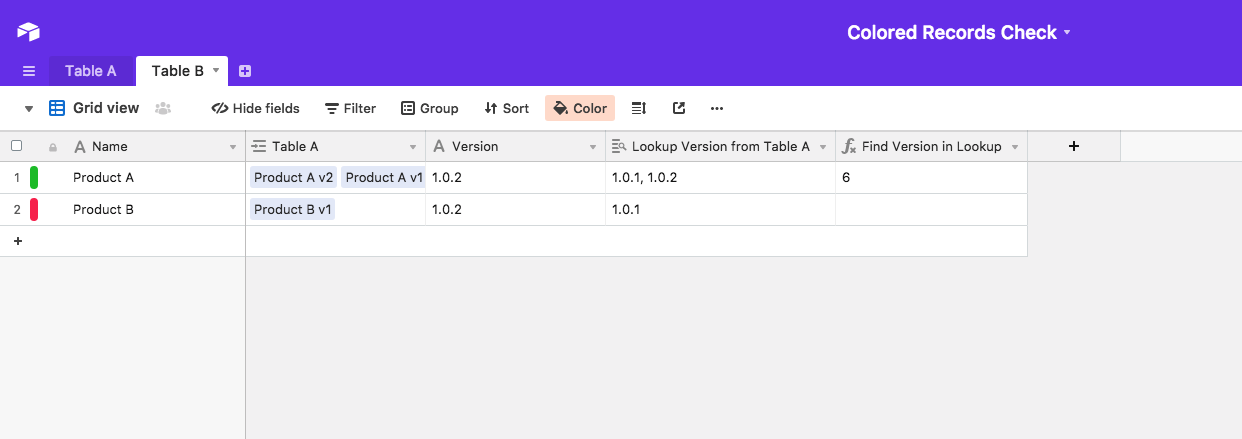
Task: Toggle the select all records checkbox
Action: coord(16,146)
